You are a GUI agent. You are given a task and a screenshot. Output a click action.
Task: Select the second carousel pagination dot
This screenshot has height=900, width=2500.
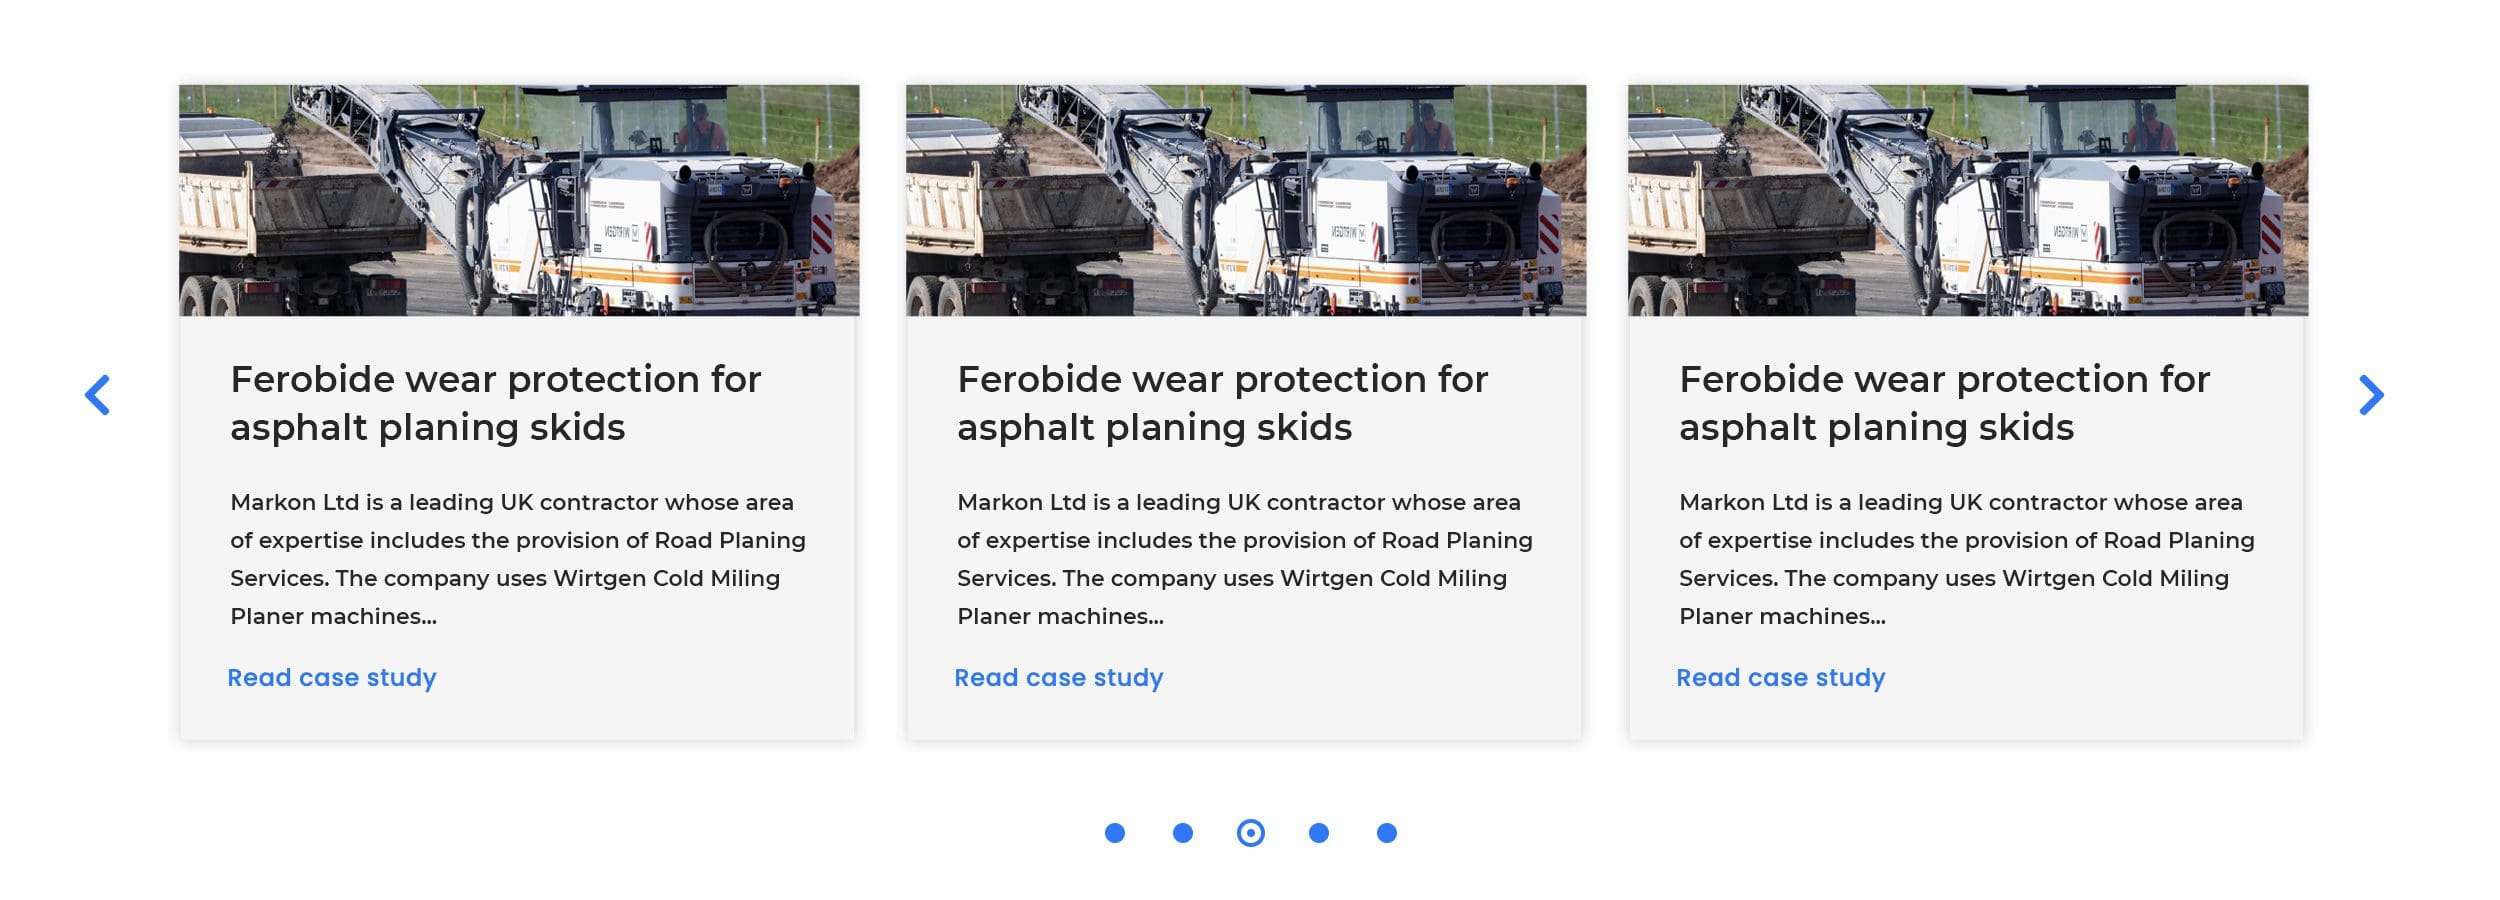[x=1182, y=833]
